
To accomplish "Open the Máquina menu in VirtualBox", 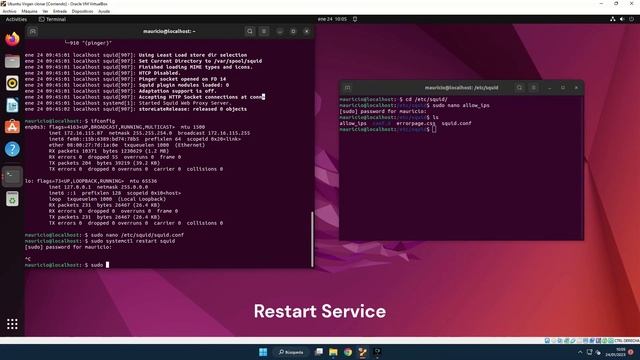I will [x=29, y=11].
